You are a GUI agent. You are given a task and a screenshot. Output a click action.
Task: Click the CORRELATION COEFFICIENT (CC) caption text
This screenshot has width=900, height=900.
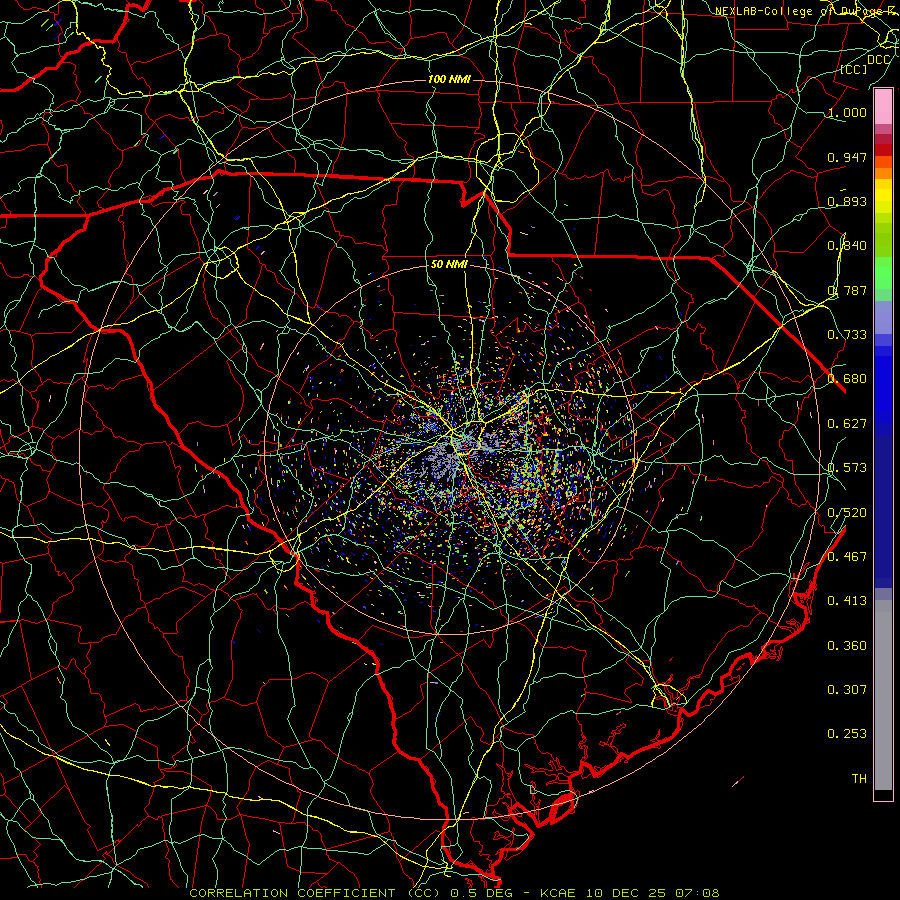coord(315,893)
